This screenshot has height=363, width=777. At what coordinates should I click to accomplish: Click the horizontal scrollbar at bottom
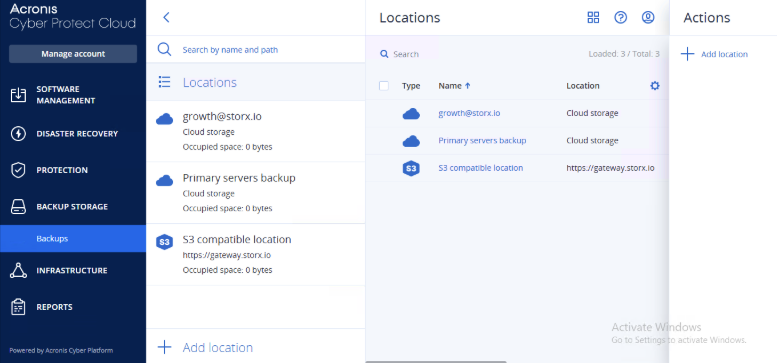pyautogui.click(x=436, y=362)
